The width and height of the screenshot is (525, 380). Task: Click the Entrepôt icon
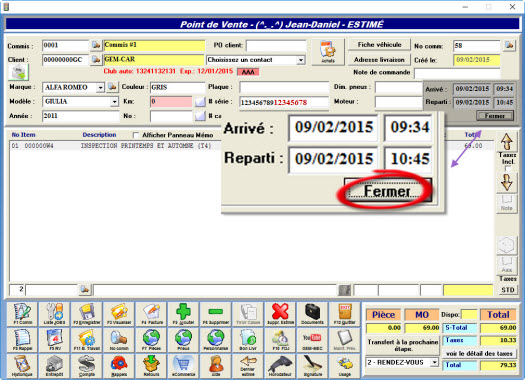click(x=55, y=366)
